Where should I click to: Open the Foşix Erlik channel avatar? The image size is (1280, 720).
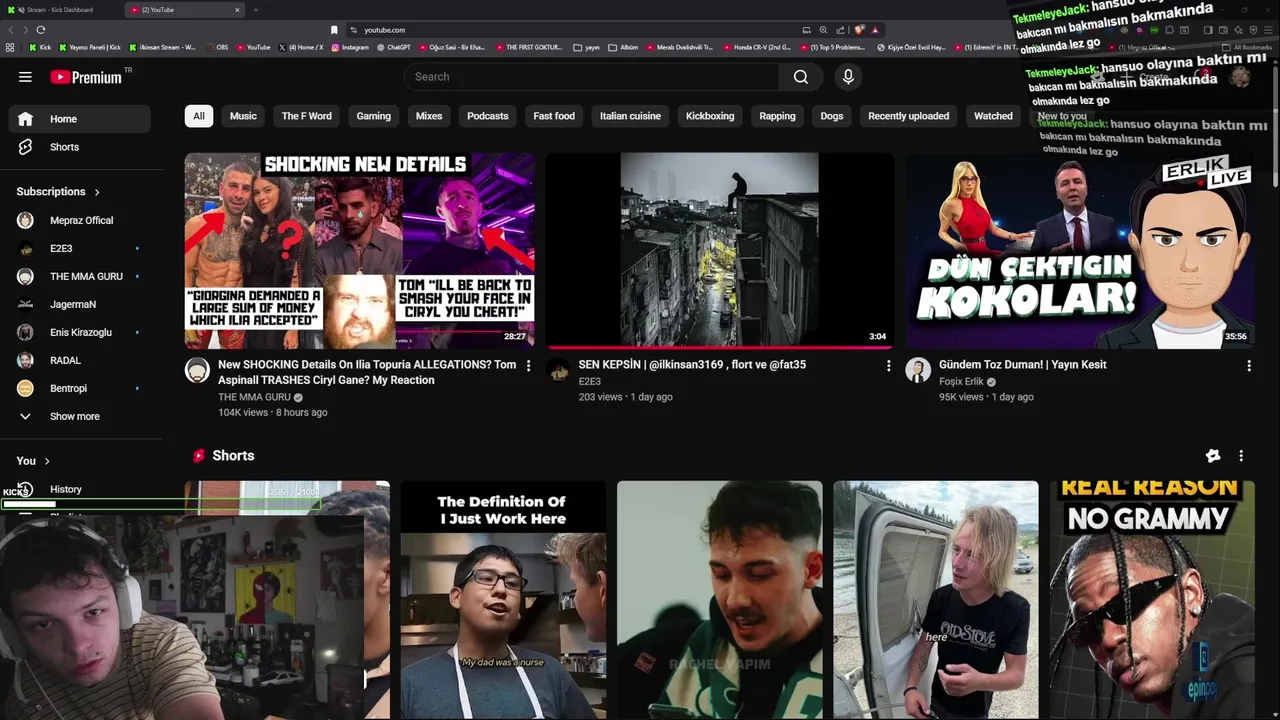(918, 370)
